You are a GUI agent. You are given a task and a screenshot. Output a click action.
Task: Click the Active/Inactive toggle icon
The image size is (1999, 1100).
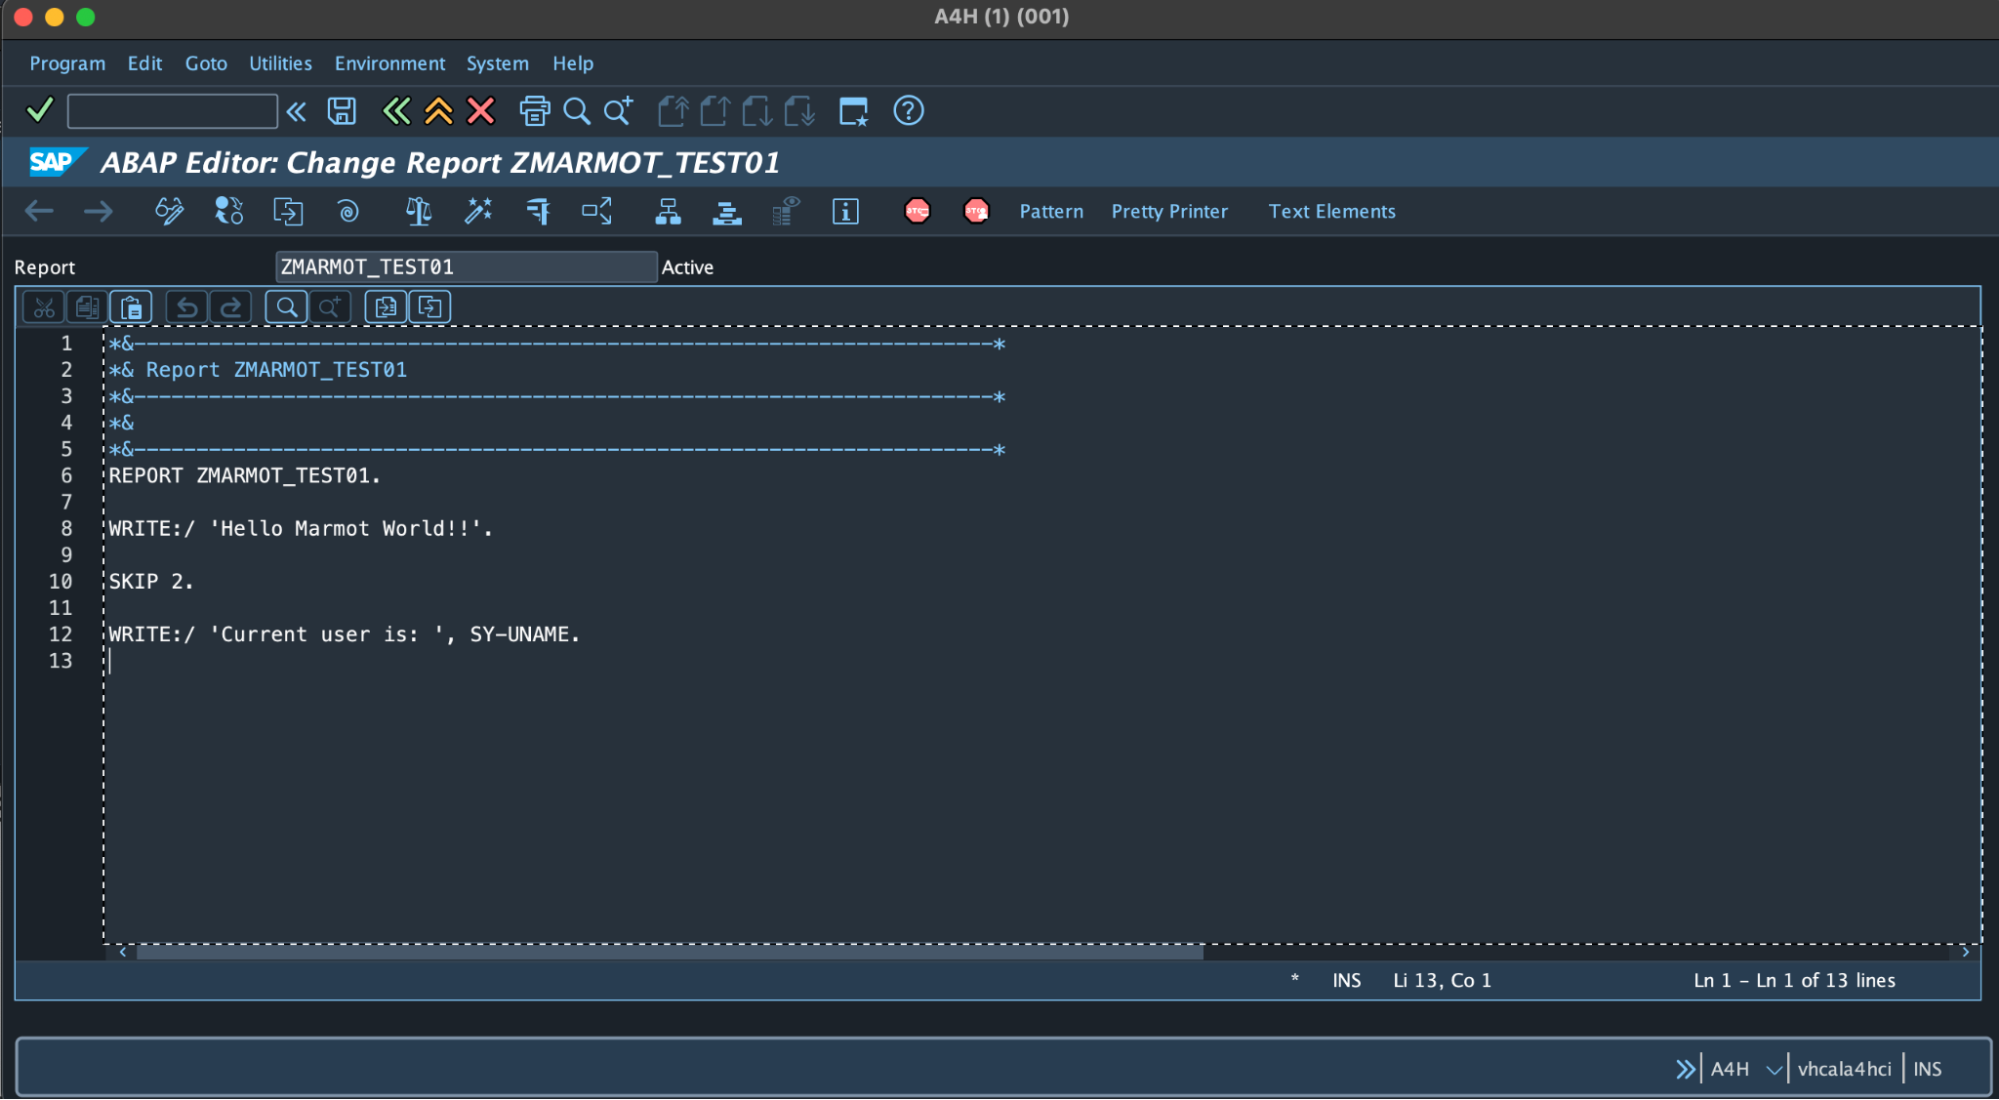click(229, 211)
